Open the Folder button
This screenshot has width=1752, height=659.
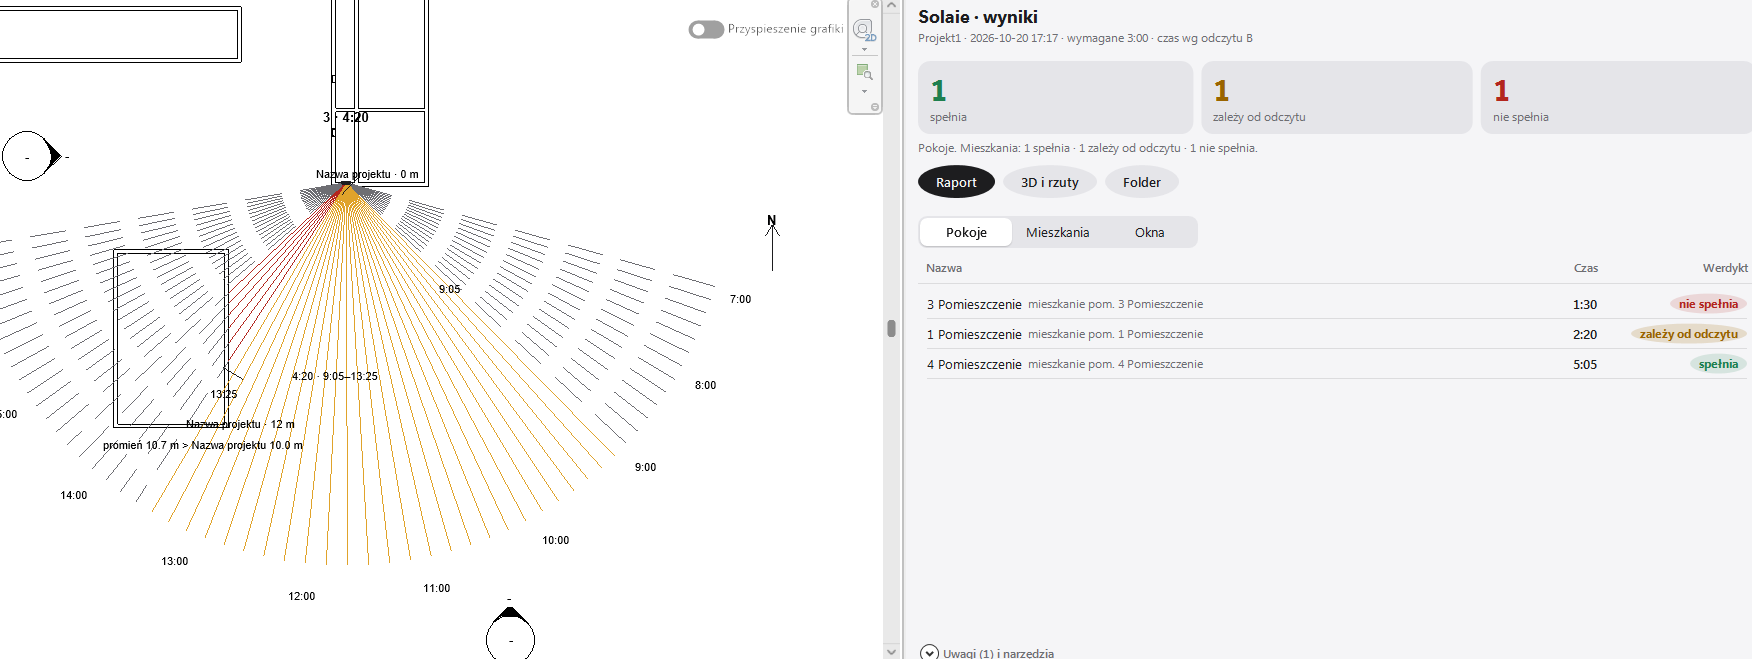[1141, 182]
